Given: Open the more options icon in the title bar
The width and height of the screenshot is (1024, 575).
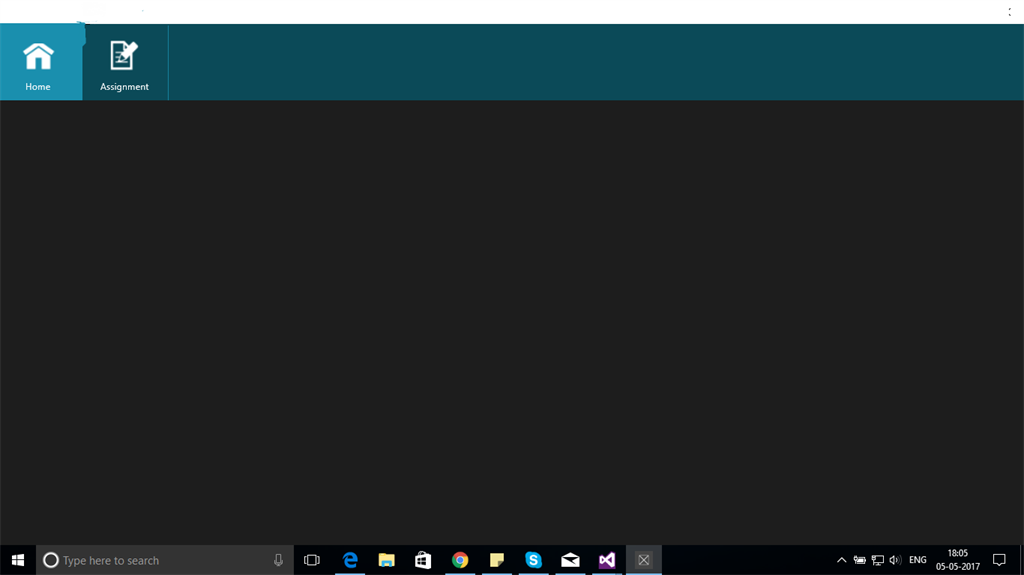Looking at the screenshot, I should coord(1010,12).
